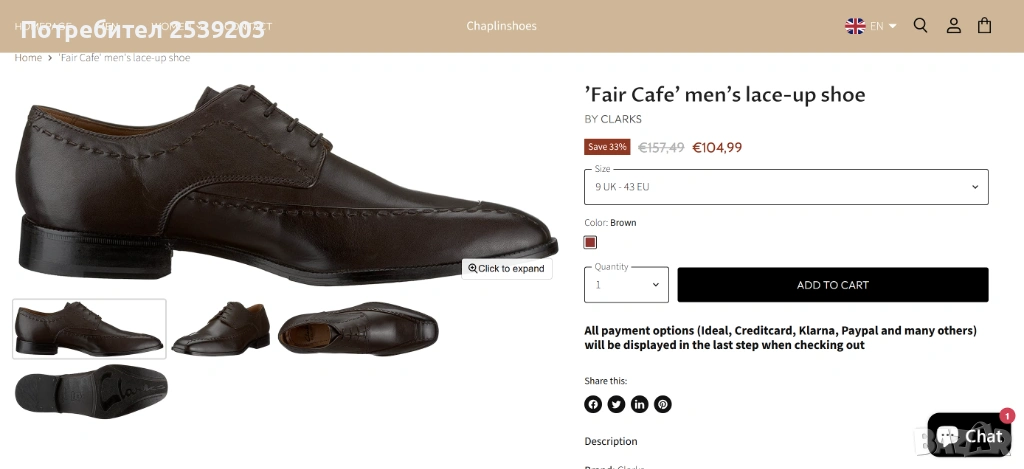This screenshot has height=469, width=1024.
Task: Open the EN language selector
Action: coord(871,26)
